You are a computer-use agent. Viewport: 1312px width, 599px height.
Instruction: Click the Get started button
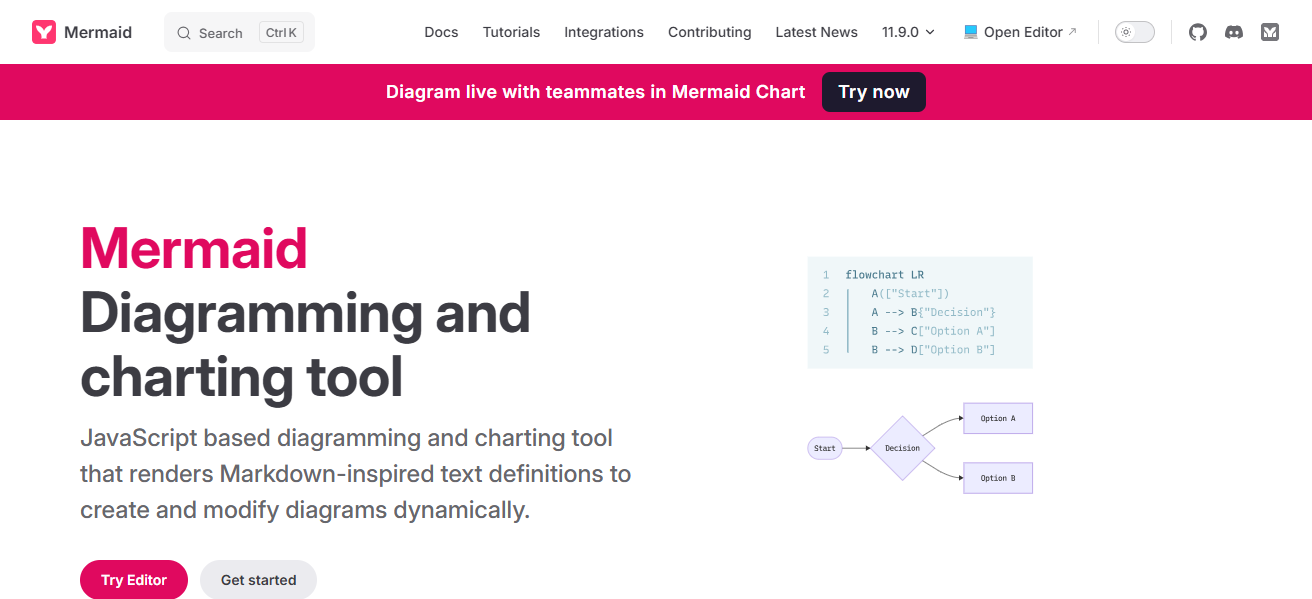coord(258,580)
